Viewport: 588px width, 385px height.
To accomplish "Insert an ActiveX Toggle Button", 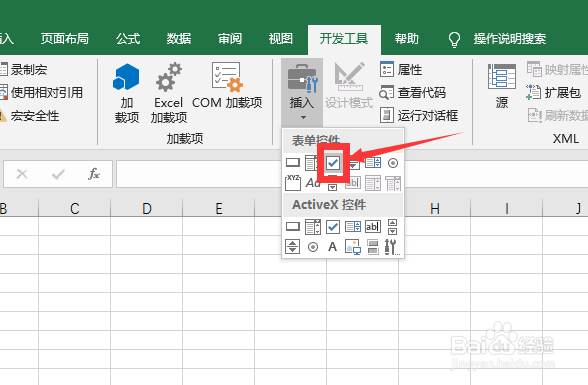I will pyautogui.click(x=373, y=247).
